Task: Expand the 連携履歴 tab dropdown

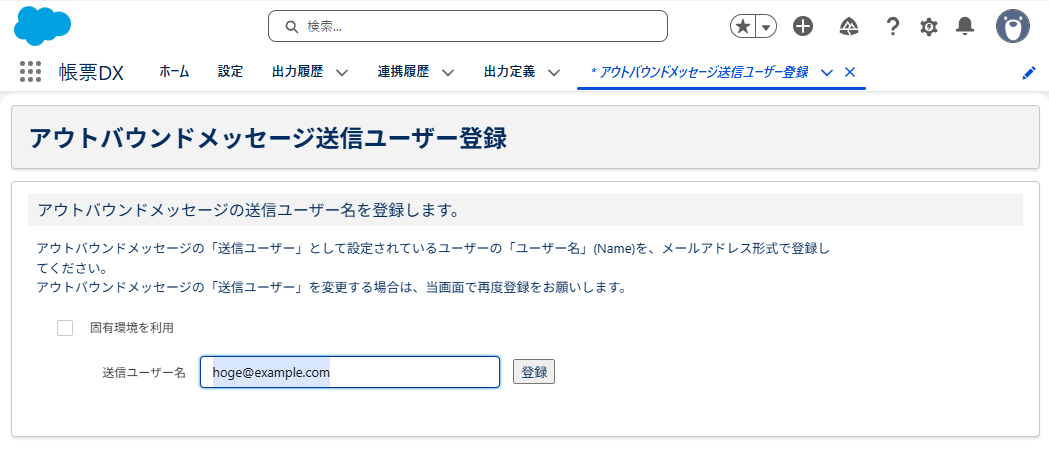Action: [447, 72]
